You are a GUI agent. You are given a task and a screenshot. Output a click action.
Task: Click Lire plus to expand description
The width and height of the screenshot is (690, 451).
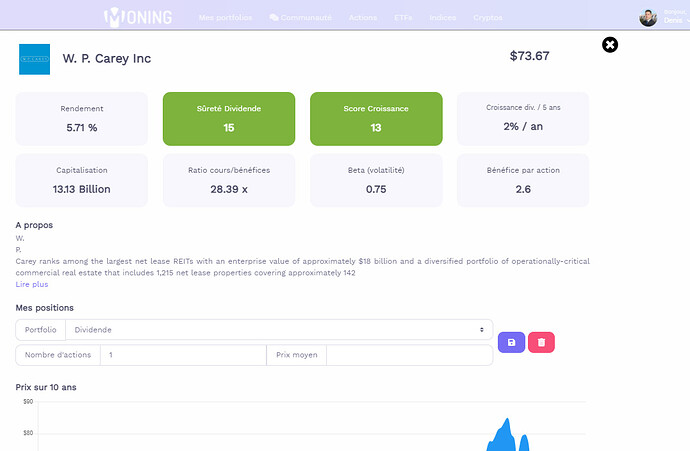32,284
